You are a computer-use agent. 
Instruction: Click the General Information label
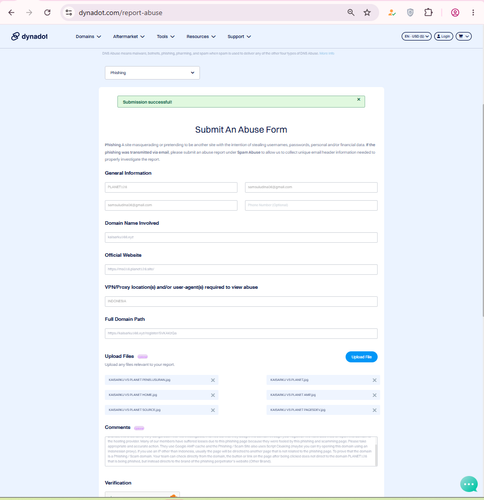point(128,173)
